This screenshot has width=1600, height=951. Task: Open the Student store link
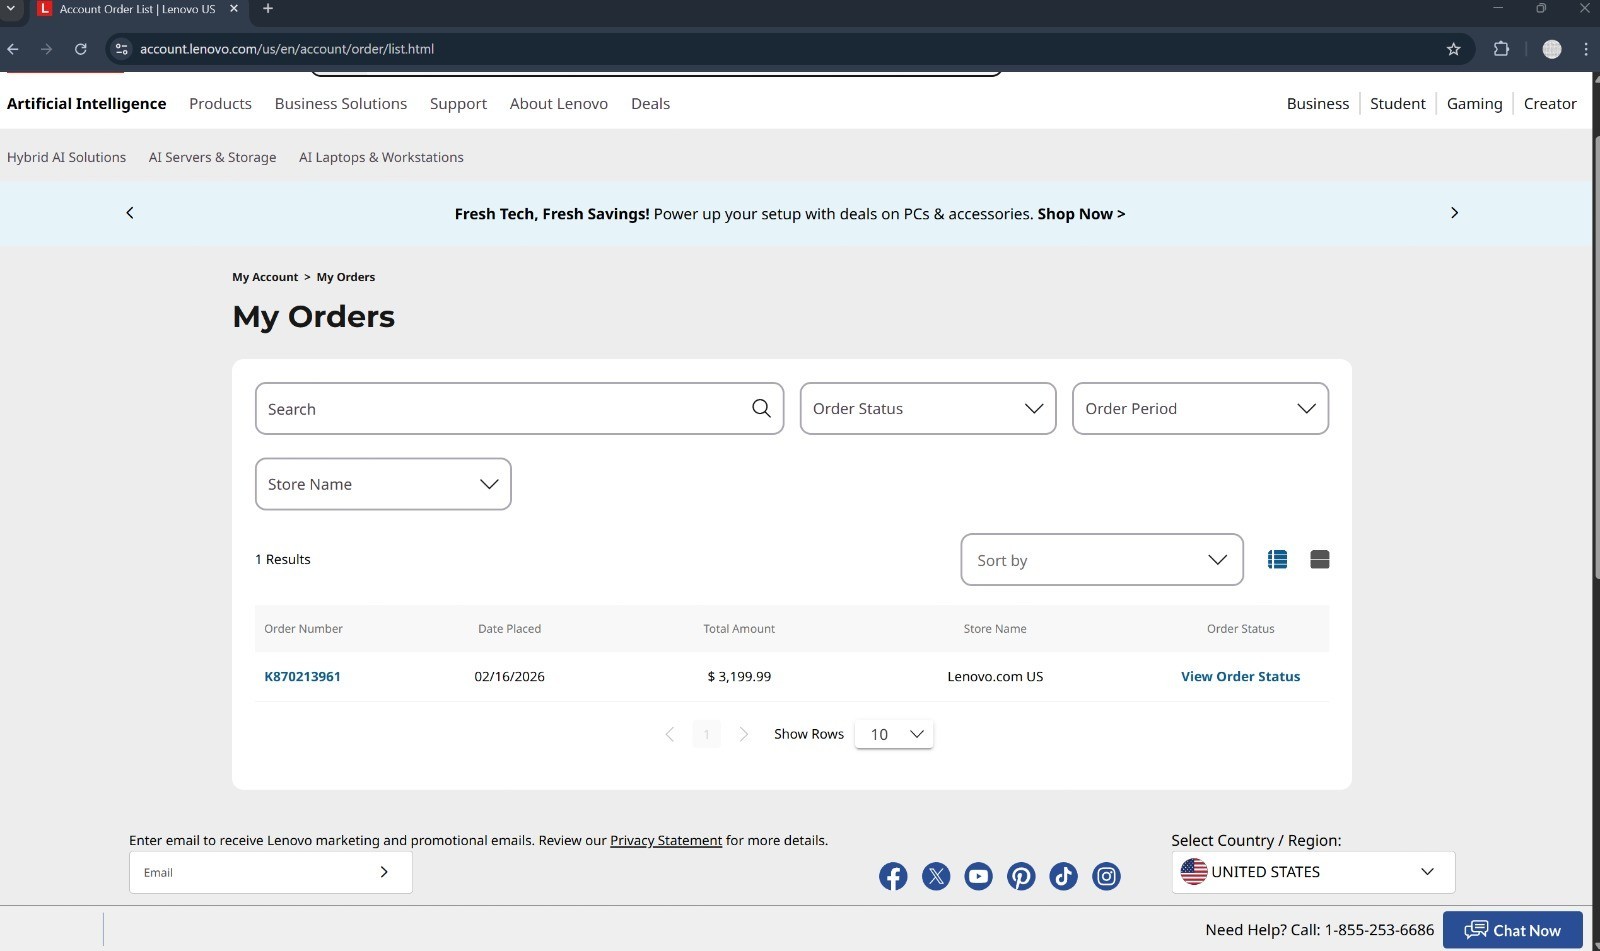1397,103
